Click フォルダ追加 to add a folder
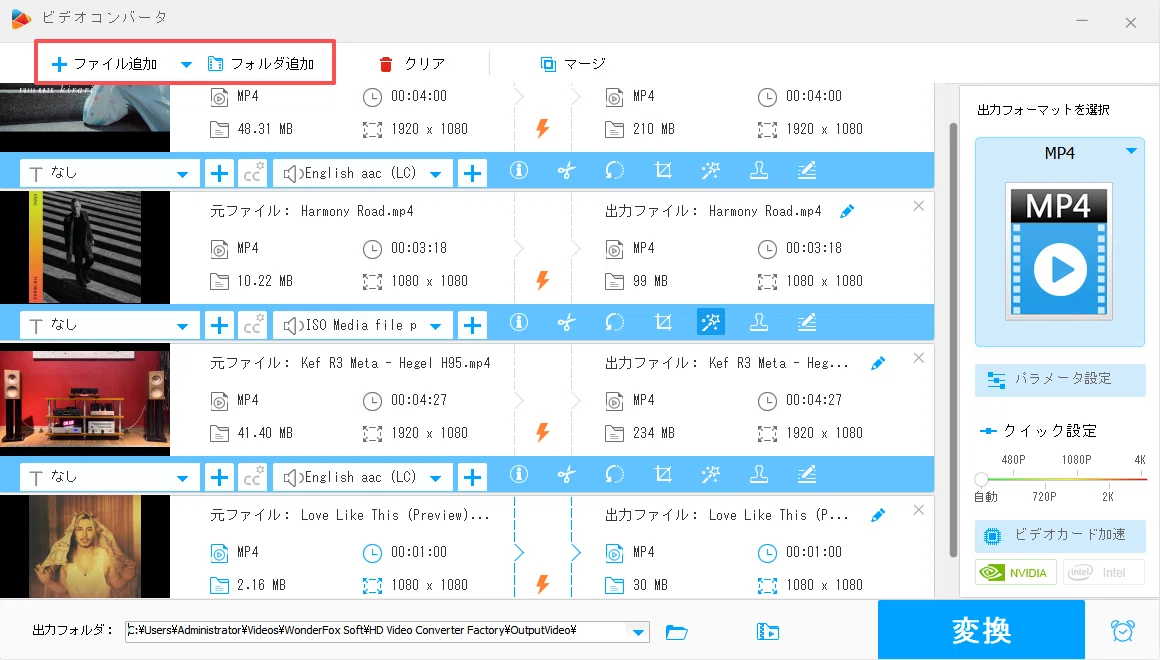The width and height of the screenshot is (1160, 660). click(x=261, y=64)
